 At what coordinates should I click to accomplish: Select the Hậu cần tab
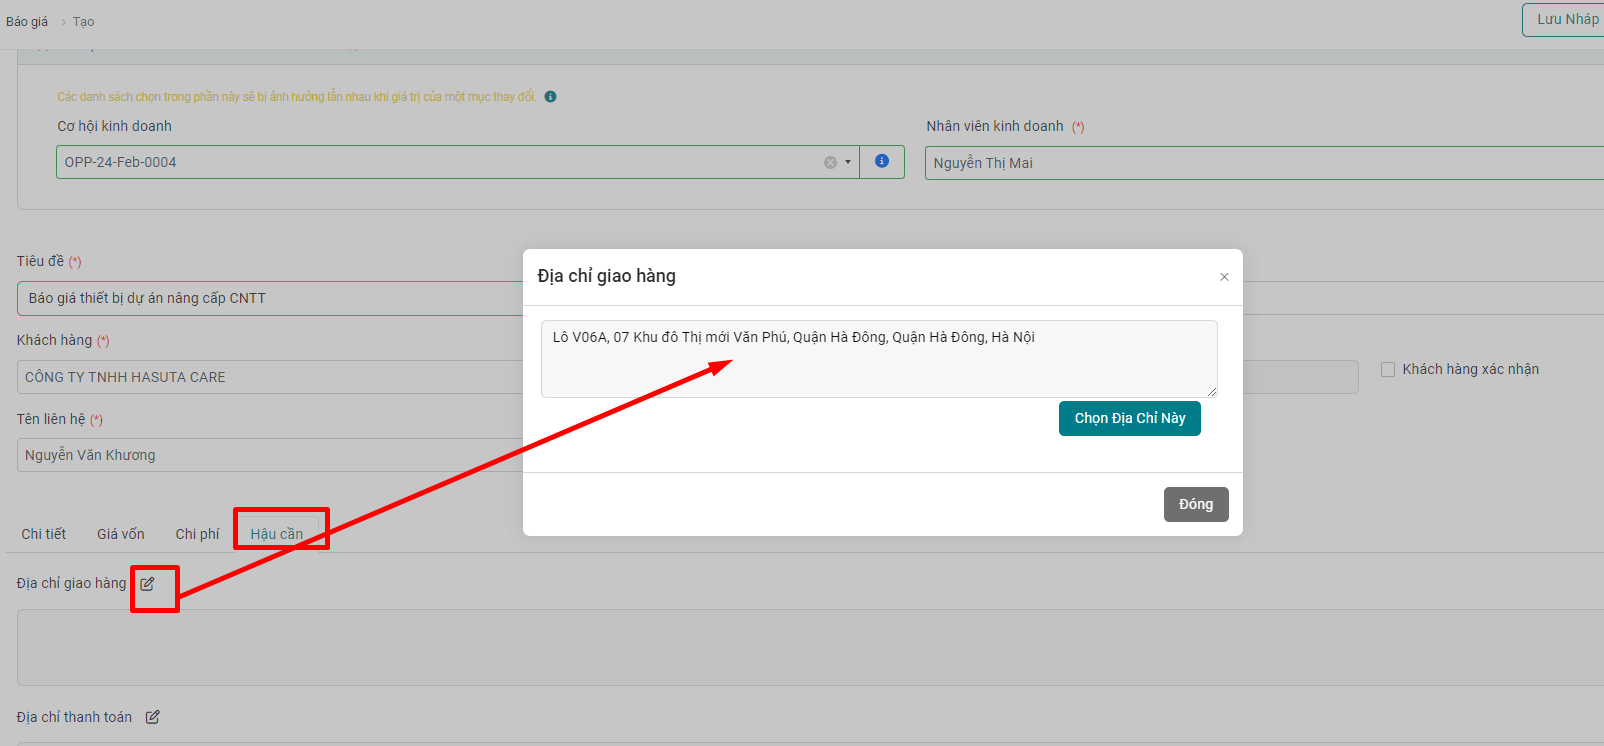click(277, 534)
